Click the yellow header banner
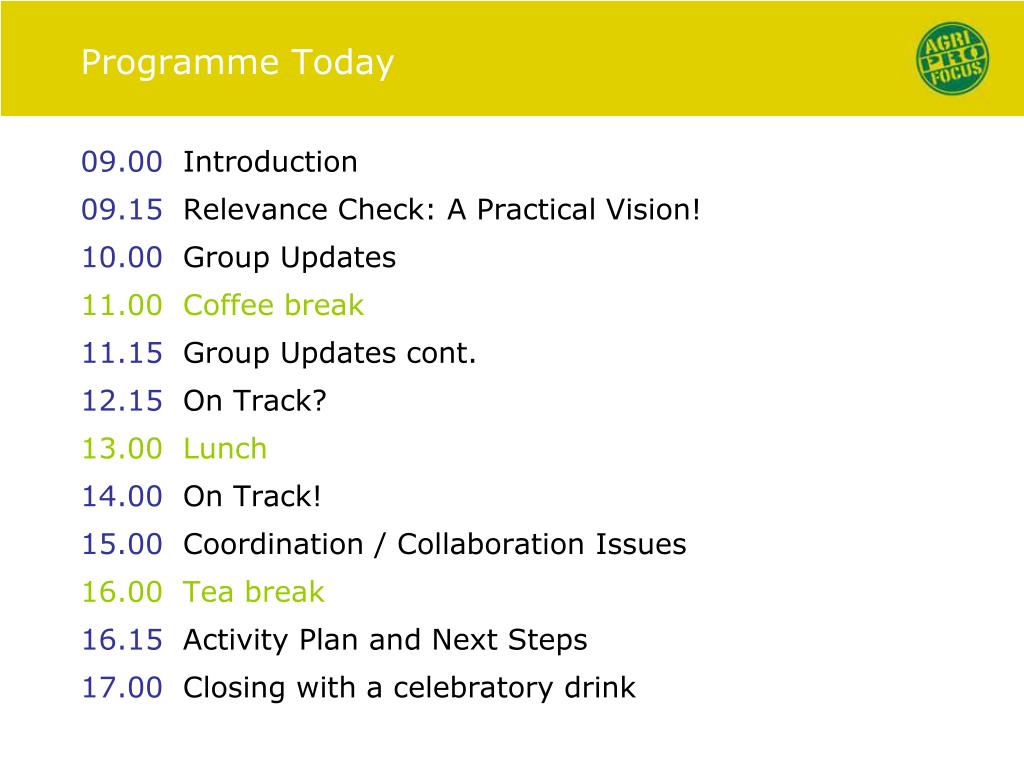 (512, 58)
